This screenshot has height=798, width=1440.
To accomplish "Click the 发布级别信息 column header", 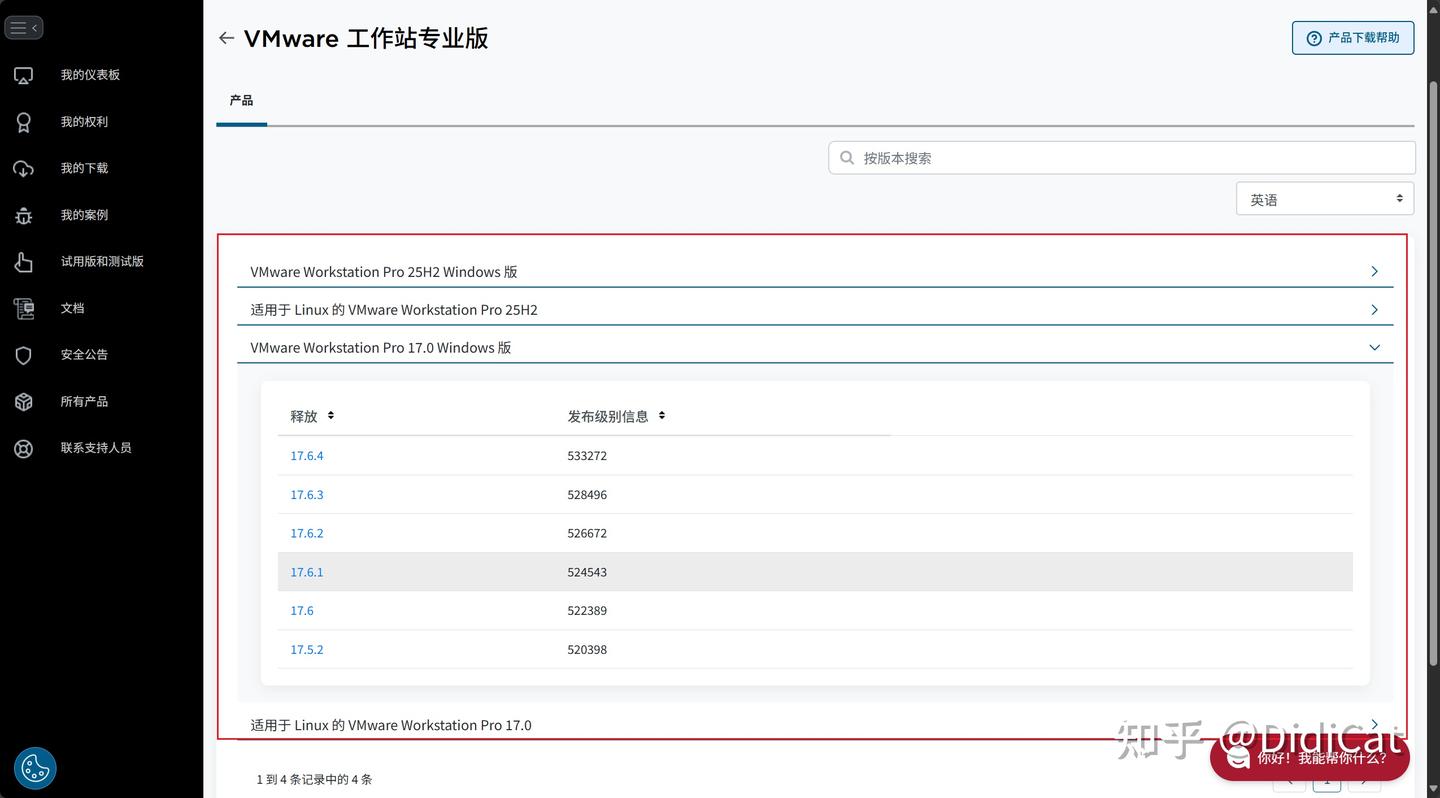I will pos(608,416).
